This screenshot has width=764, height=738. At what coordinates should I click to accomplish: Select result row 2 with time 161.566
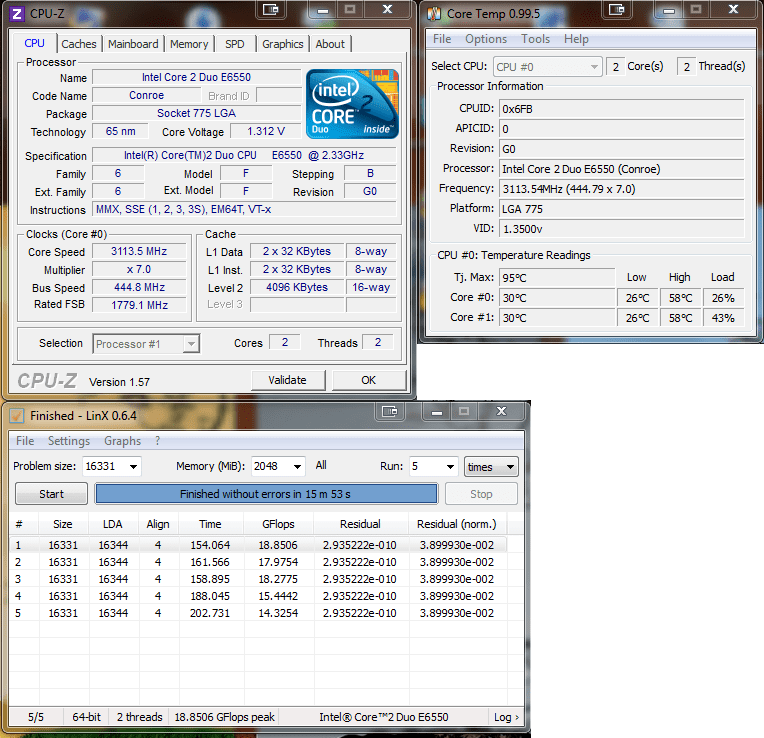(x=258, y=562)
